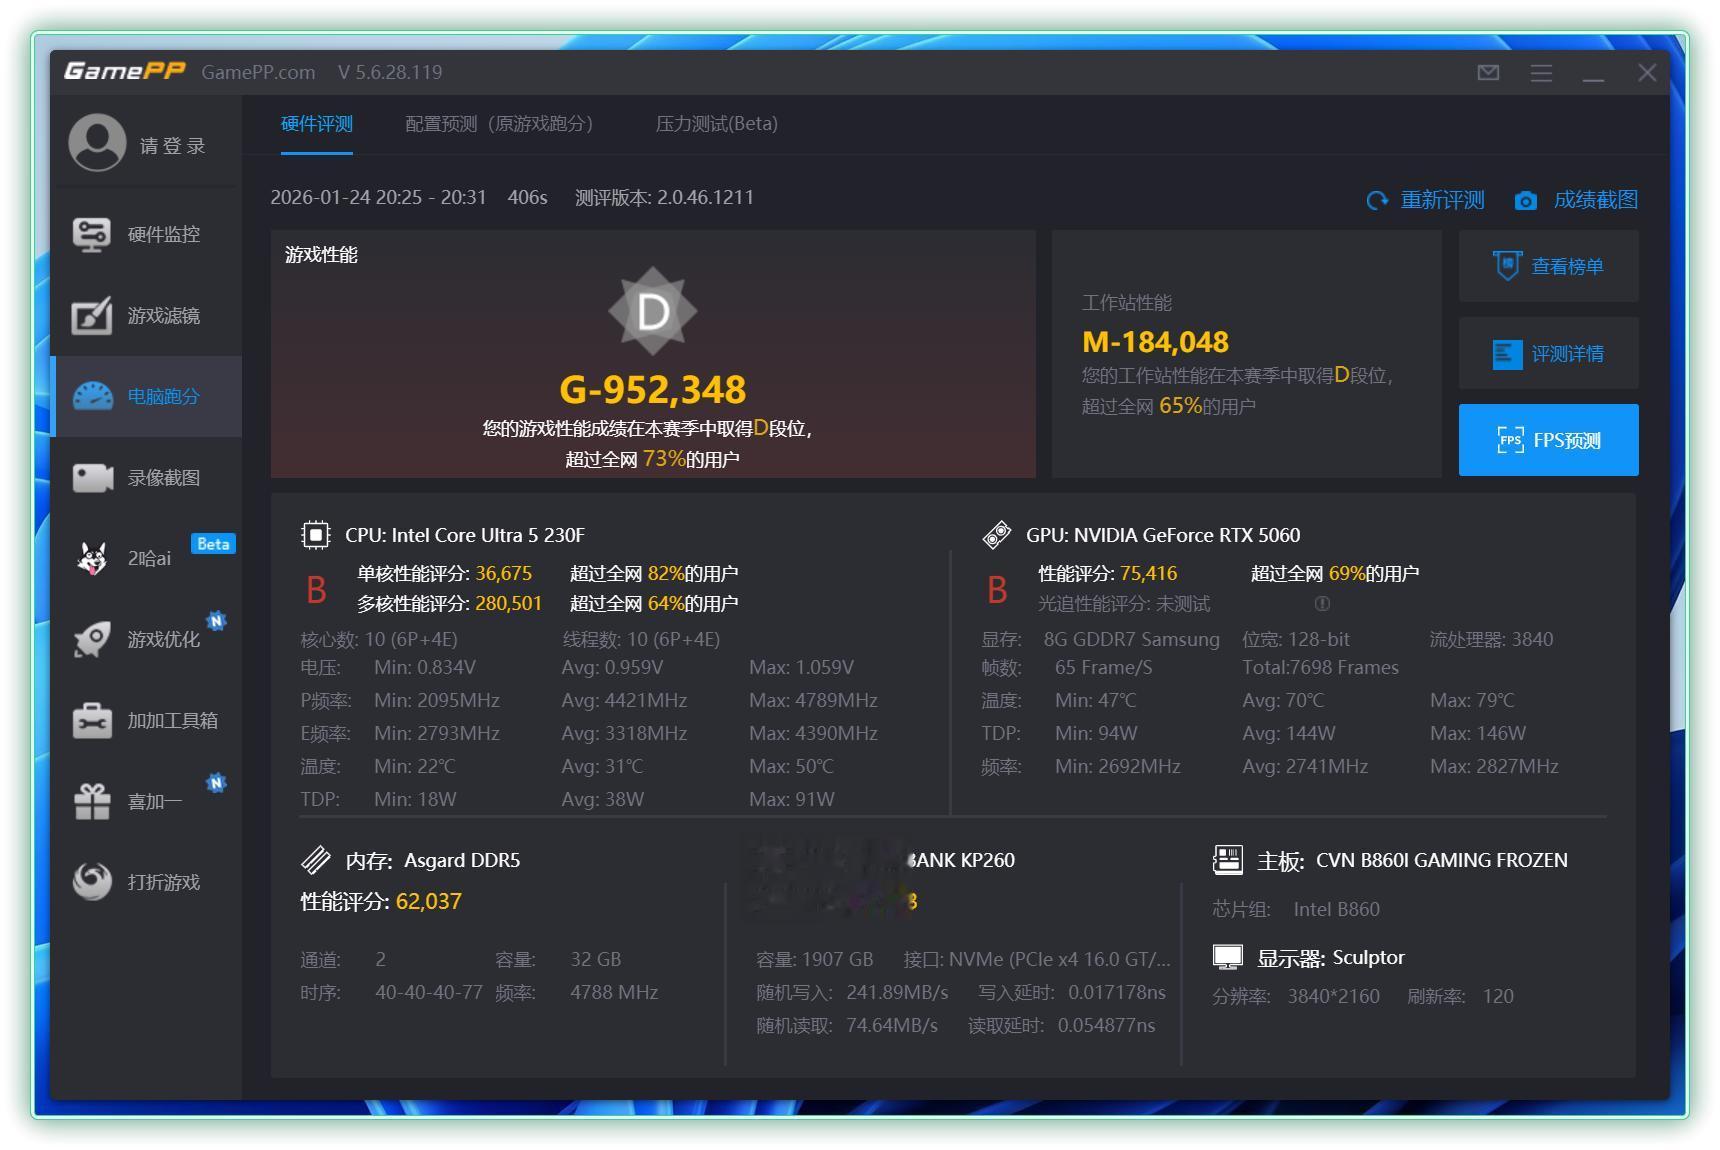1720x1150 pixels.
Task: Open 游戏滤镜 game filter in sidebar
Action: click(x=146, y=316)
